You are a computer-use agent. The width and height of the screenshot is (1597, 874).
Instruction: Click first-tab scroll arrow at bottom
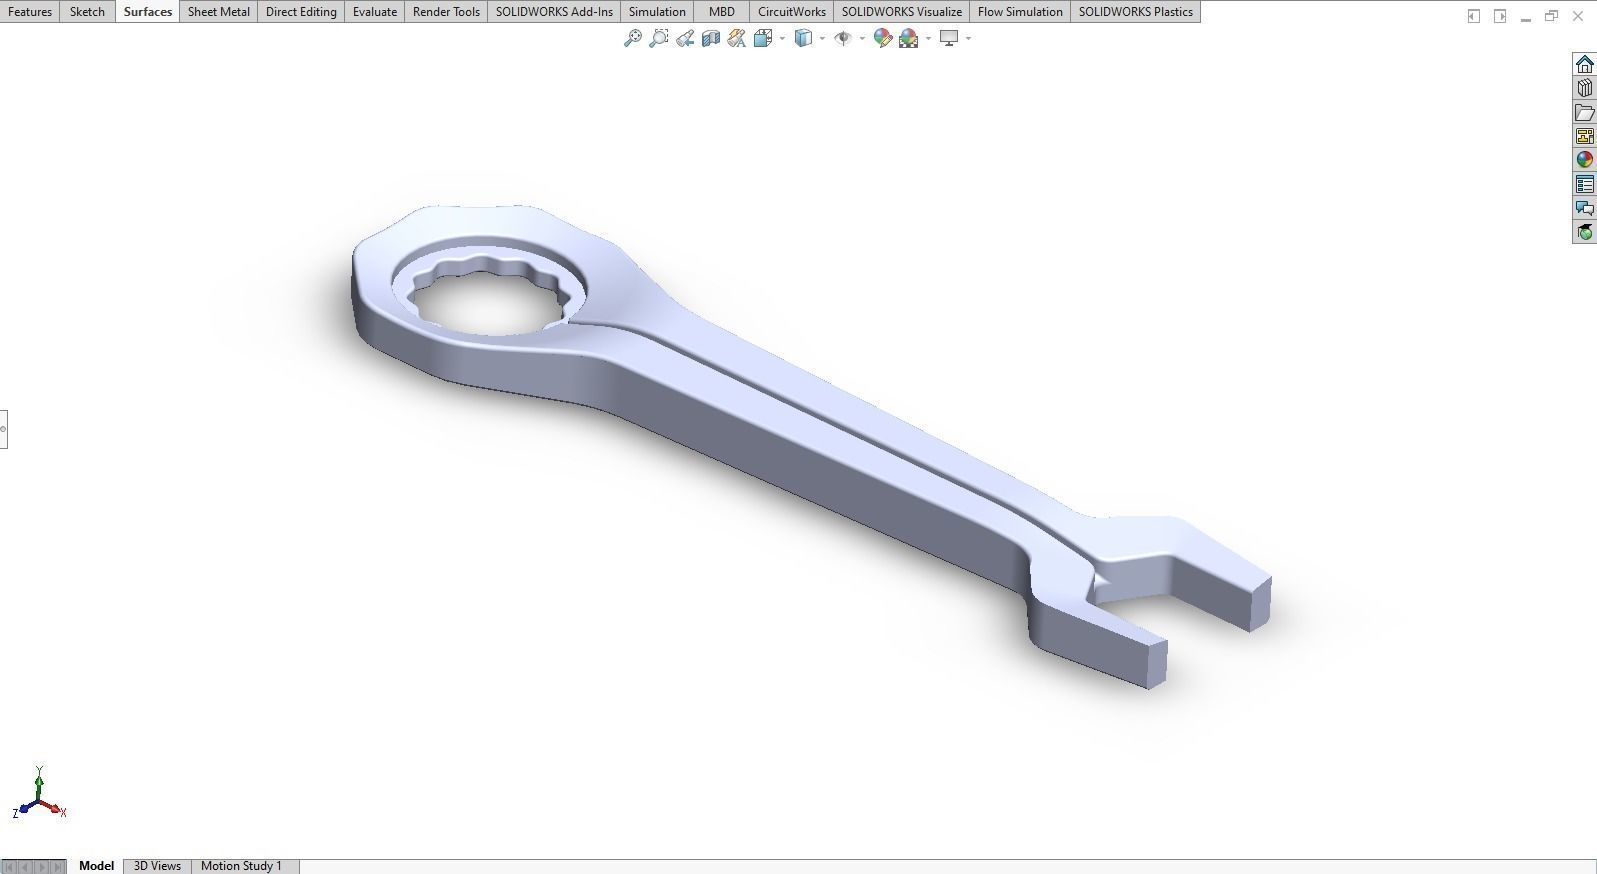(10, 866)
